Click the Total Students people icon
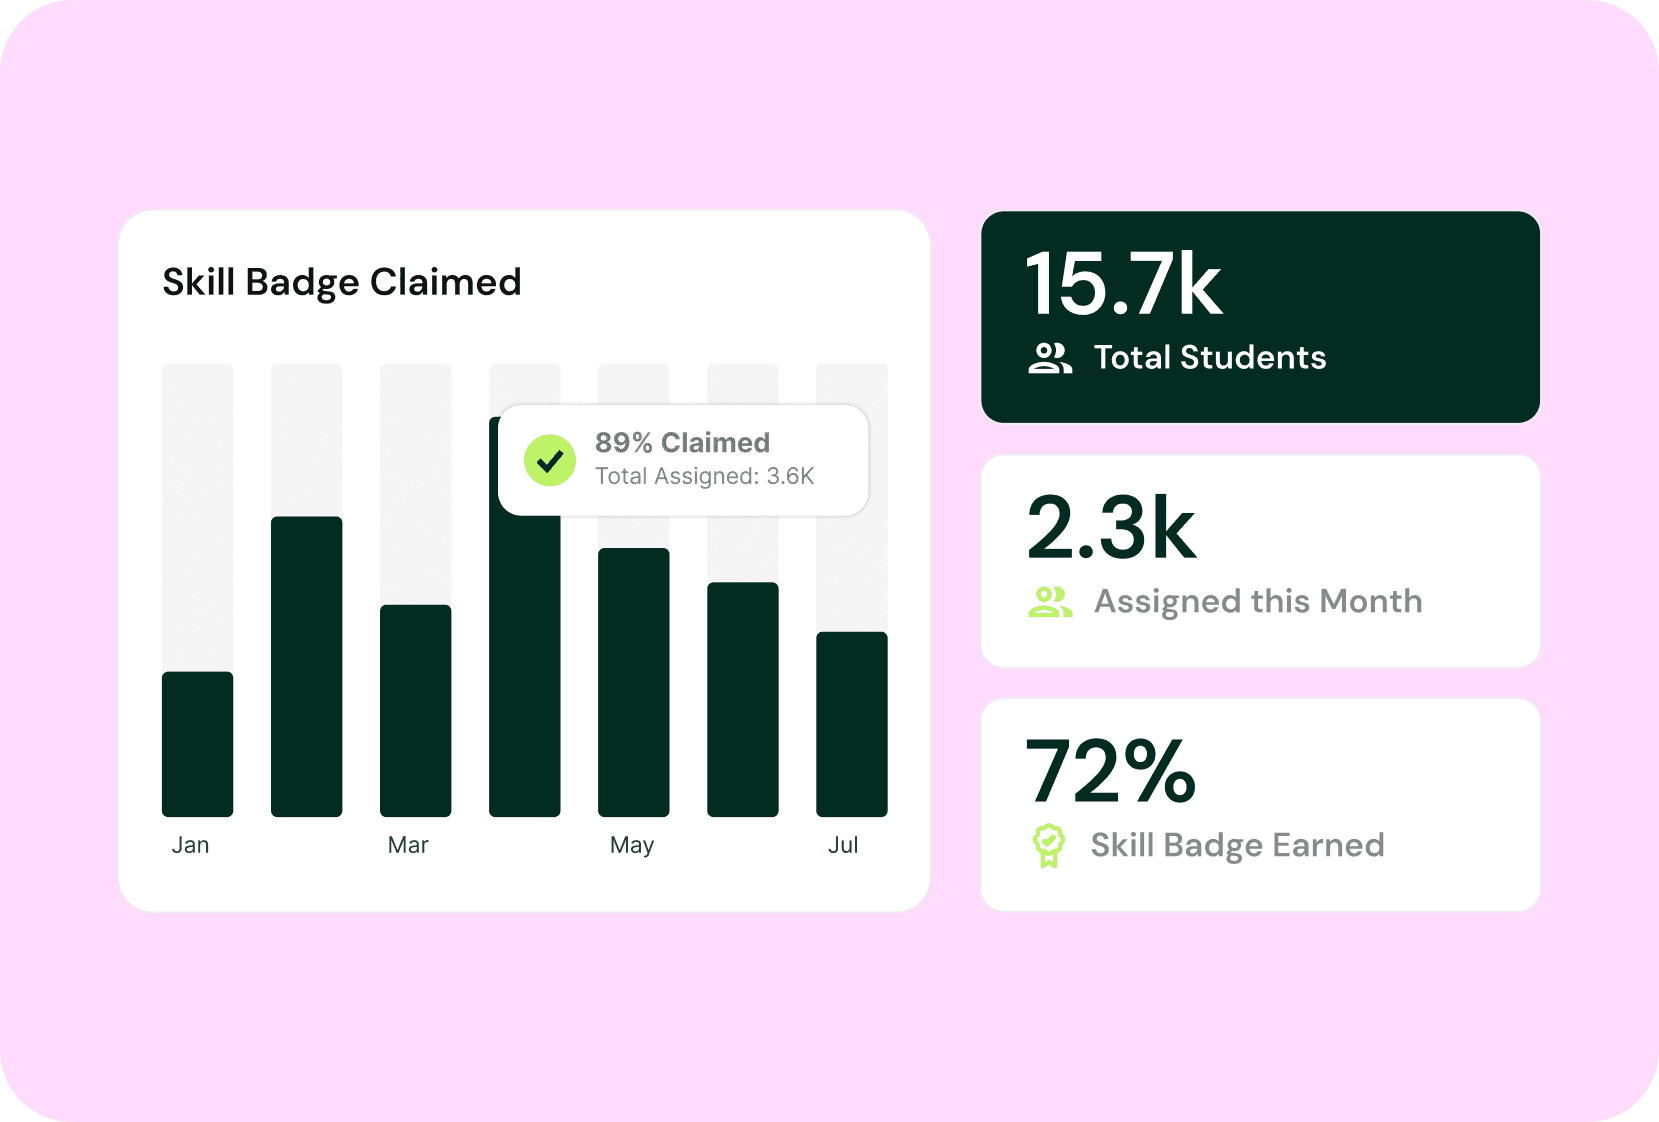 (x=1049, y=358)
